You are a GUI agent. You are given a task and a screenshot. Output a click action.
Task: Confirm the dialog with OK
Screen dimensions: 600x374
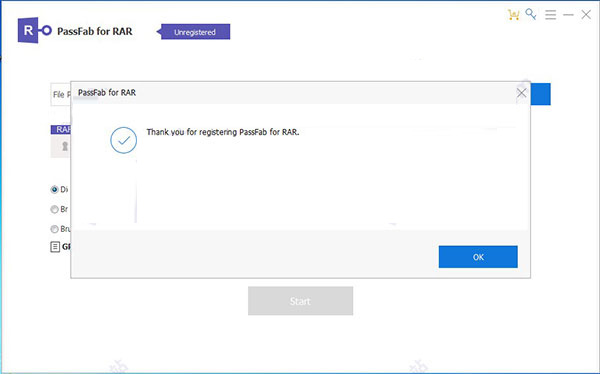pyautogui.click(x=478, y=257)
